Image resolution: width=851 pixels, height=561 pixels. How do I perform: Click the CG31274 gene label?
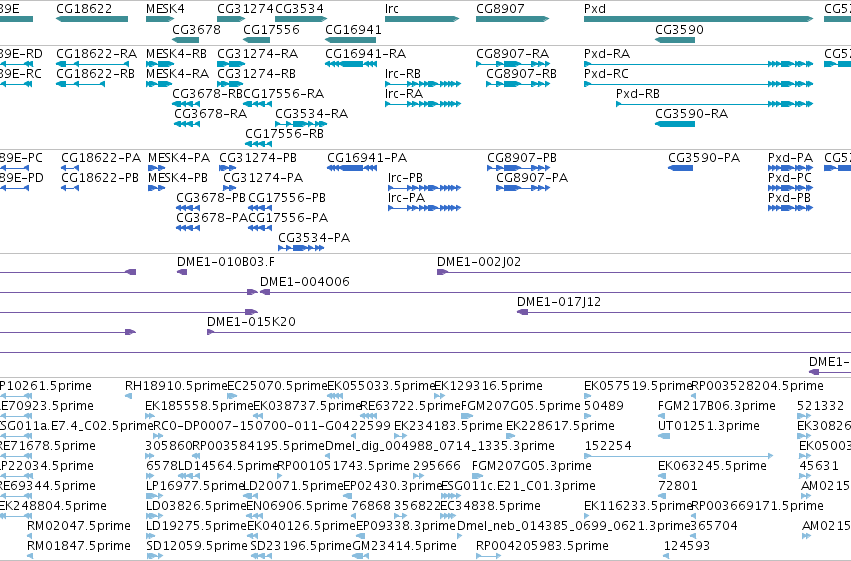point(245,9)
